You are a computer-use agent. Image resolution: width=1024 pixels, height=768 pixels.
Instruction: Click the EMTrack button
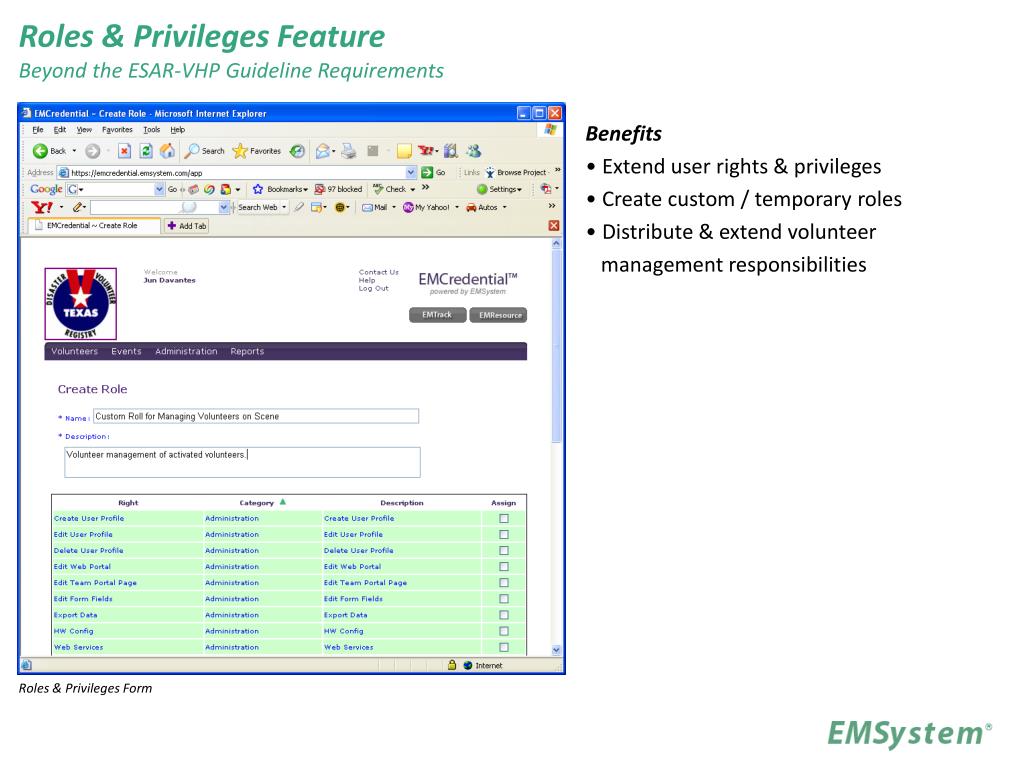[x=438, y=315]
